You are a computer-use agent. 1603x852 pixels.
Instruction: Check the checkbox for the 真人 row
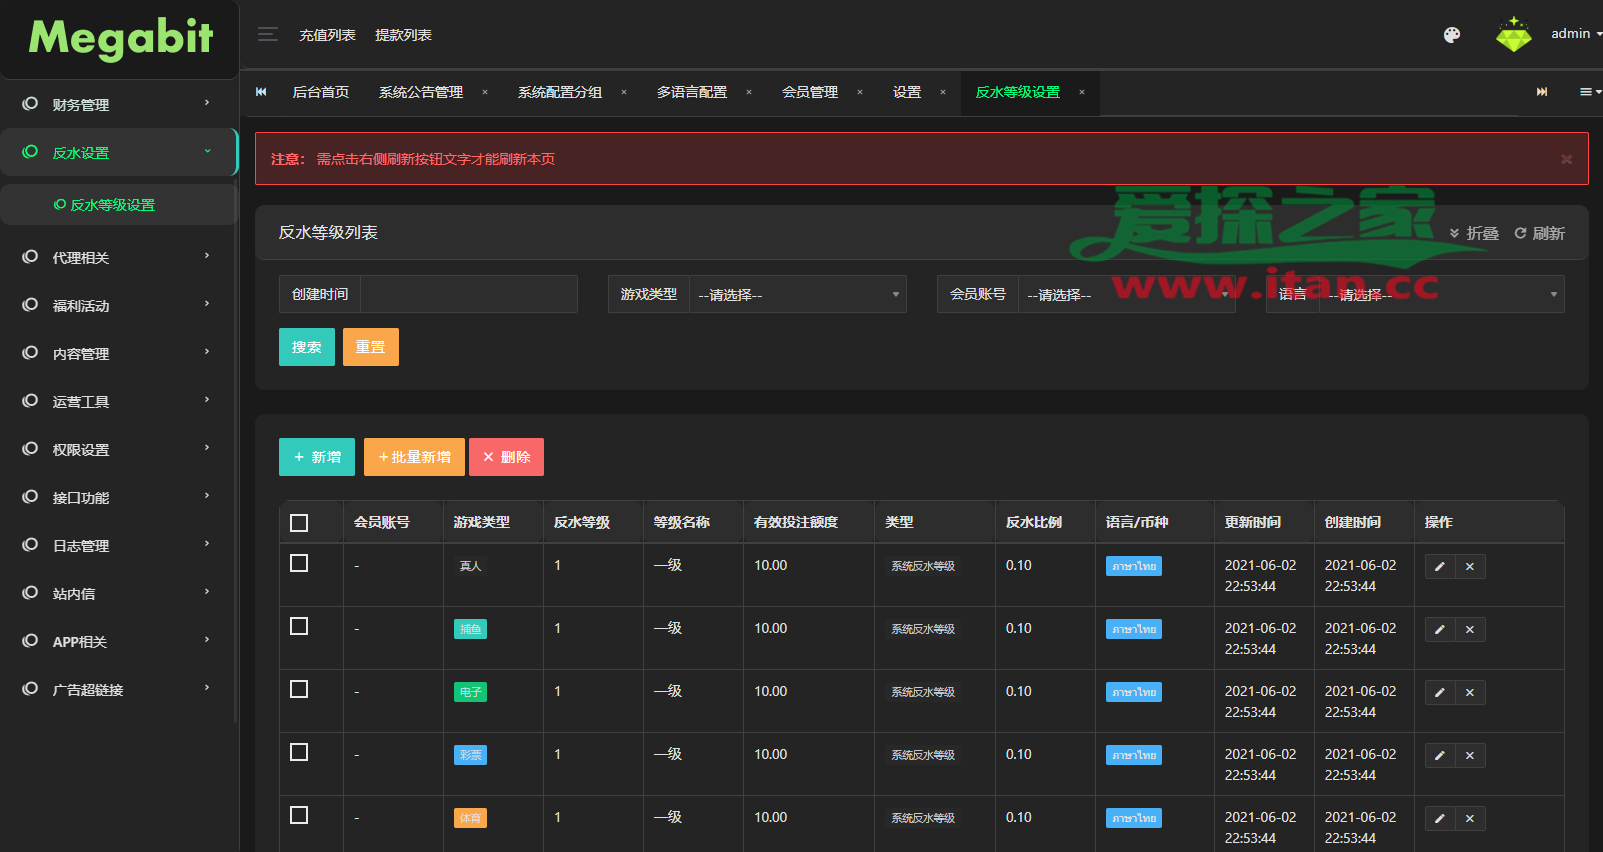(299, 564)
